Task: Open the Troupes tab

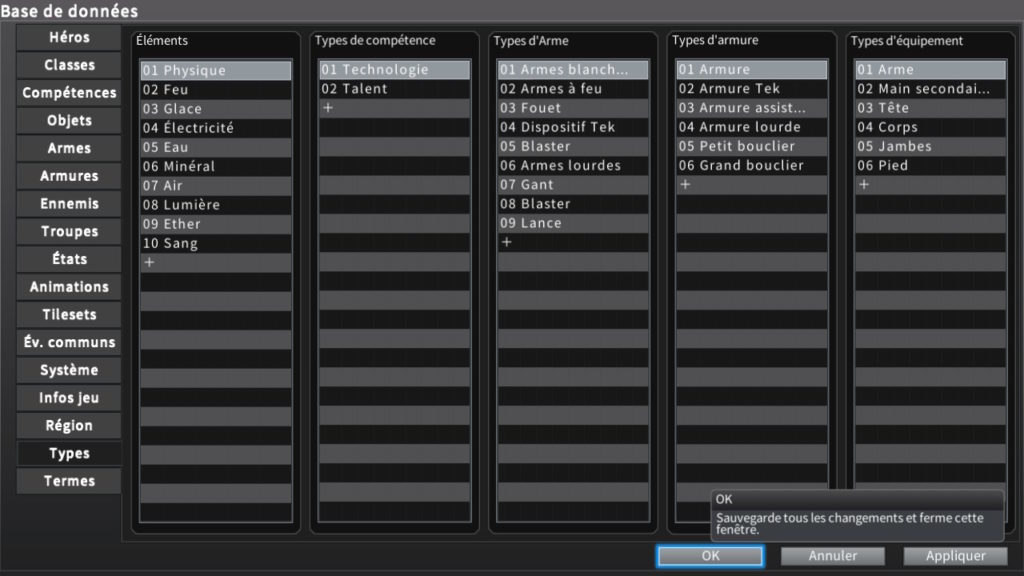Action: (69, 231)
